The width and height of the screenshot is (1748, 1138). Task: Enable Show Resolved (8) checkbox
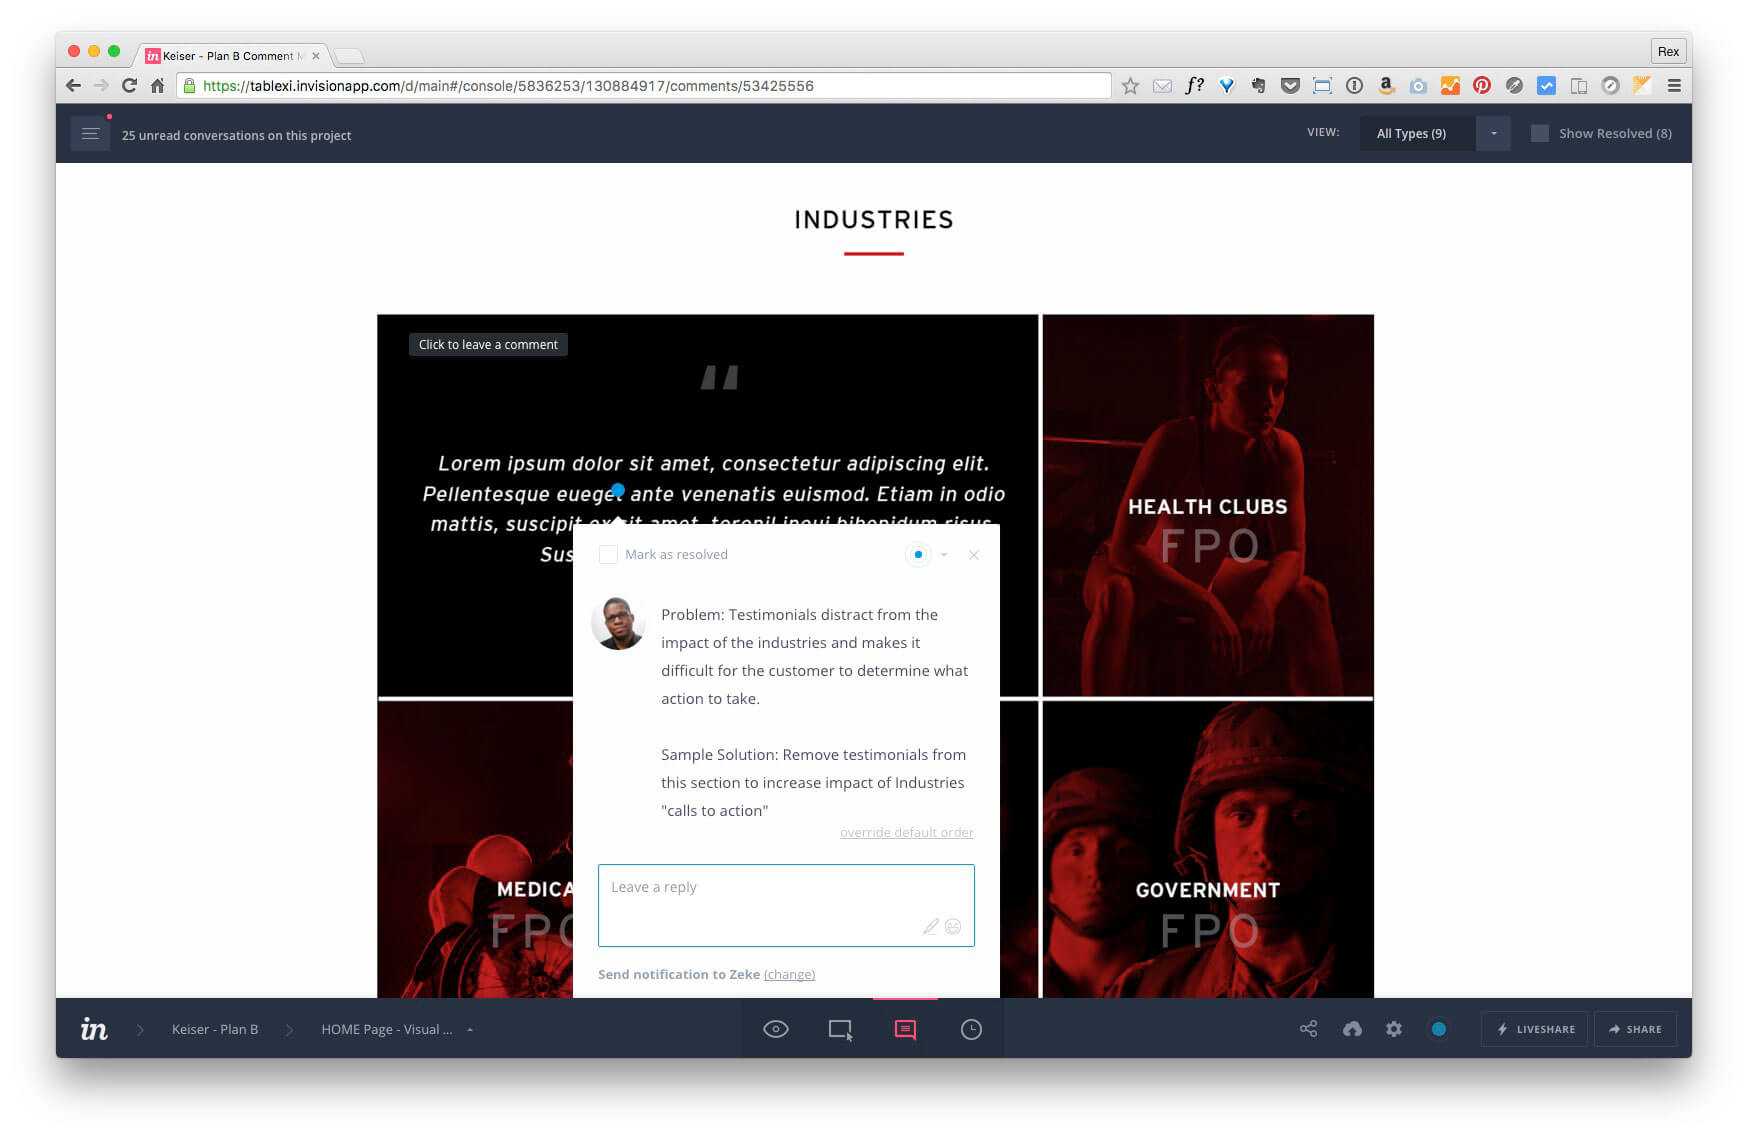1540,134
